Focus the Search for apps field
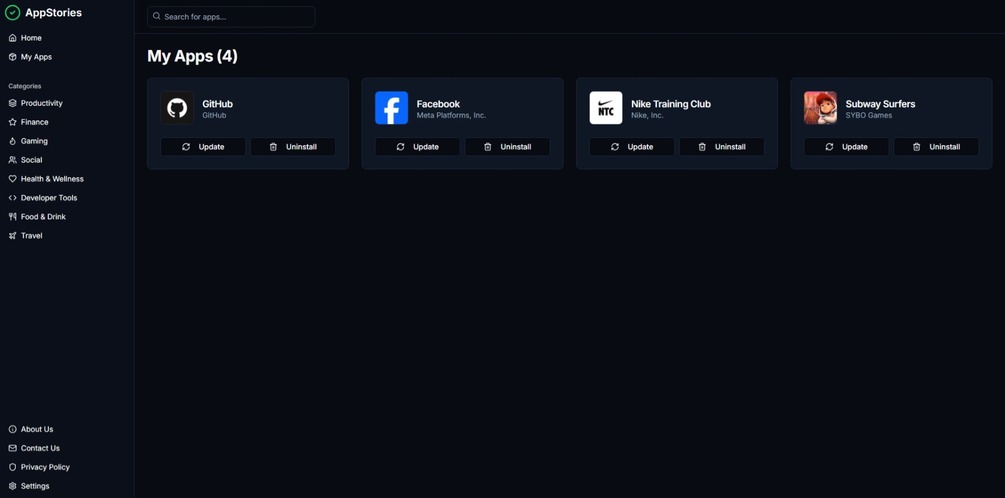The image size is (1005, 498). pyautogui.click(x=231, y=17)
